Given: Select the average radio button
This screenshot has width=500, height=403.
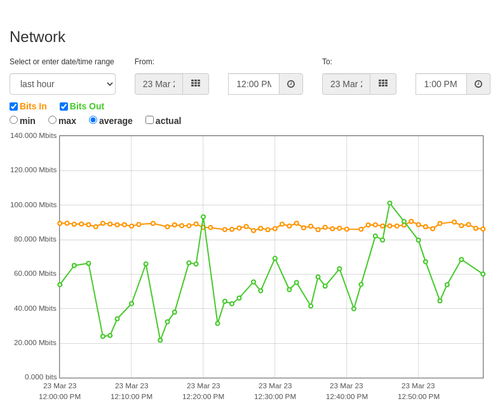Looking at the screenshot, I should coord(93,120).
